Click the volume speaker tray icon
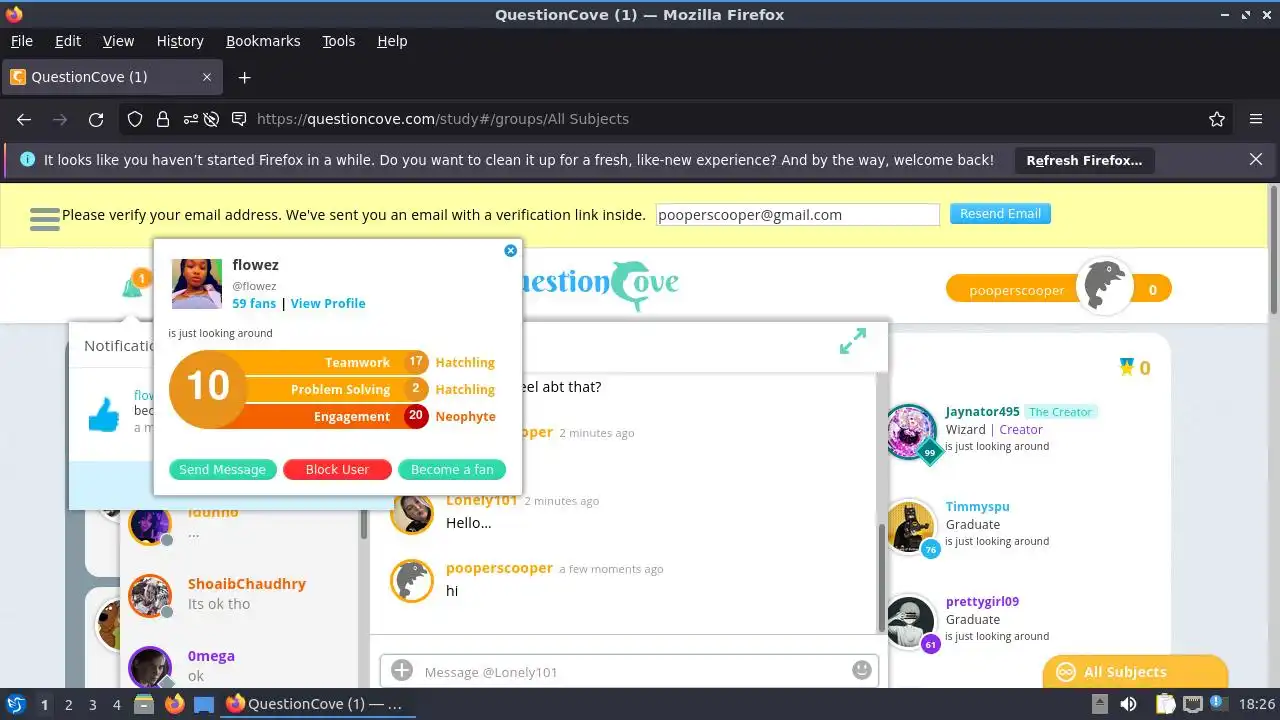1280x720 pixels. [1129, 704]
